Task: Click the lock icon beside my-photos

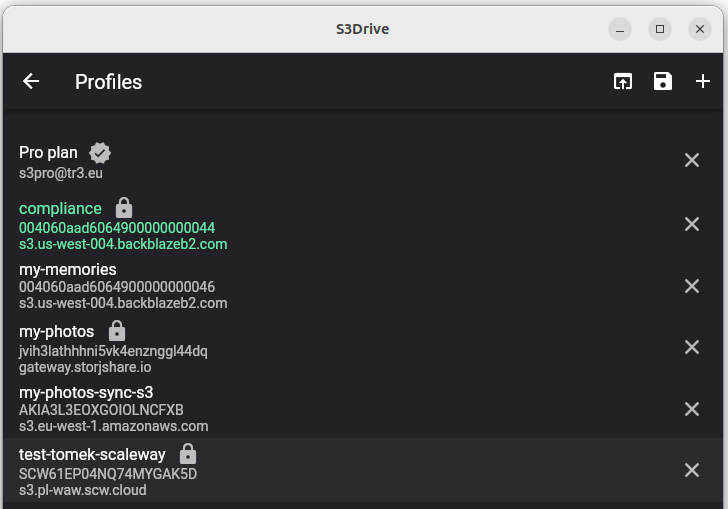Action: coord(117,331)
